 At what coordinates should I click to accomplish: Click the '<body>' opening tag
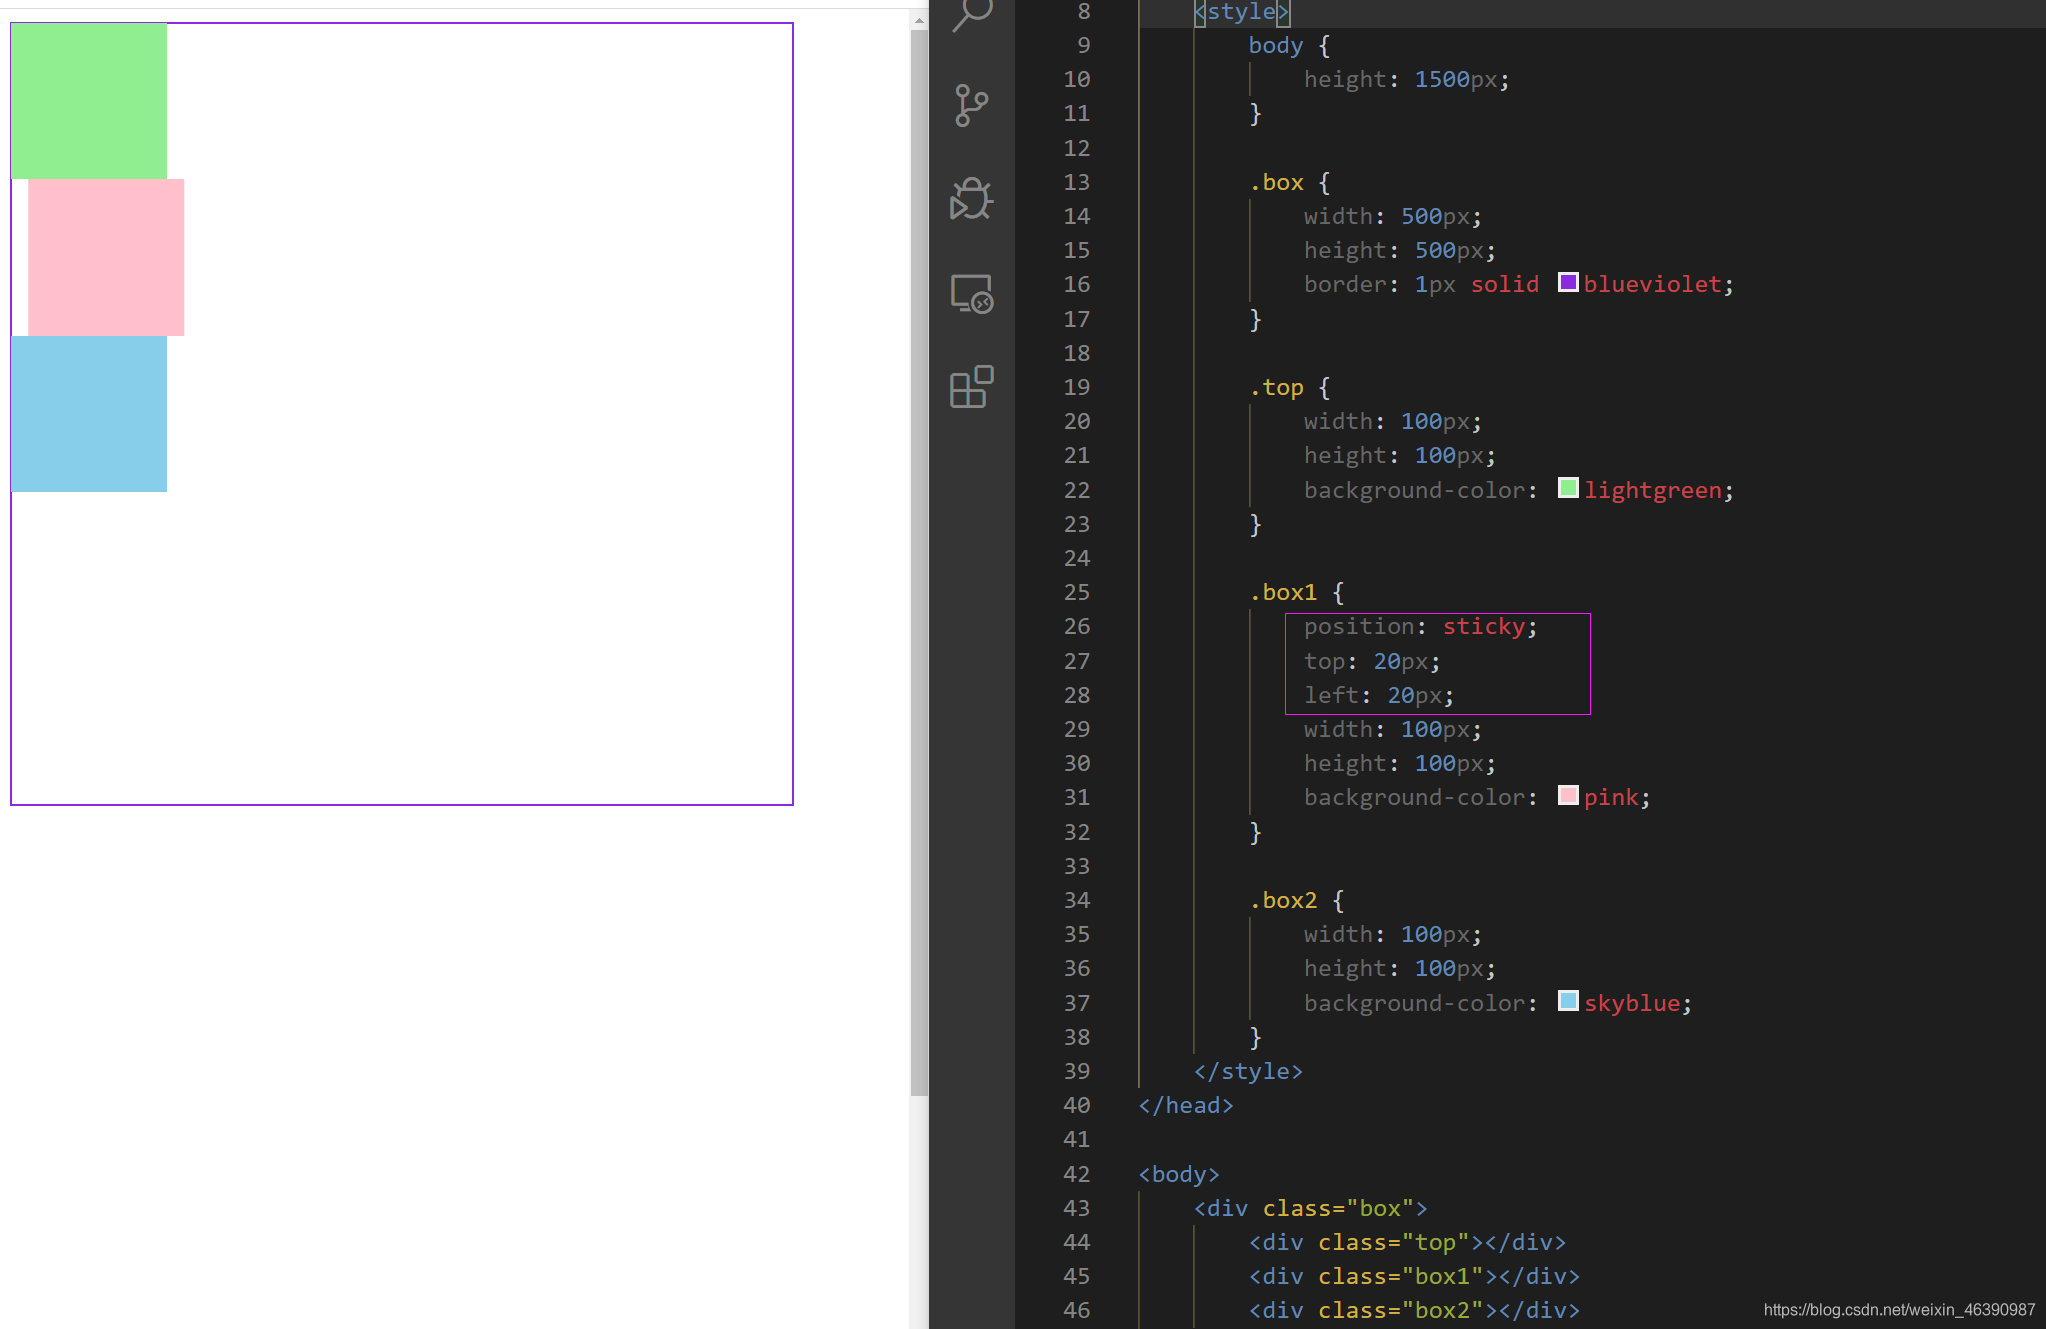(x=1179, y=1174)
